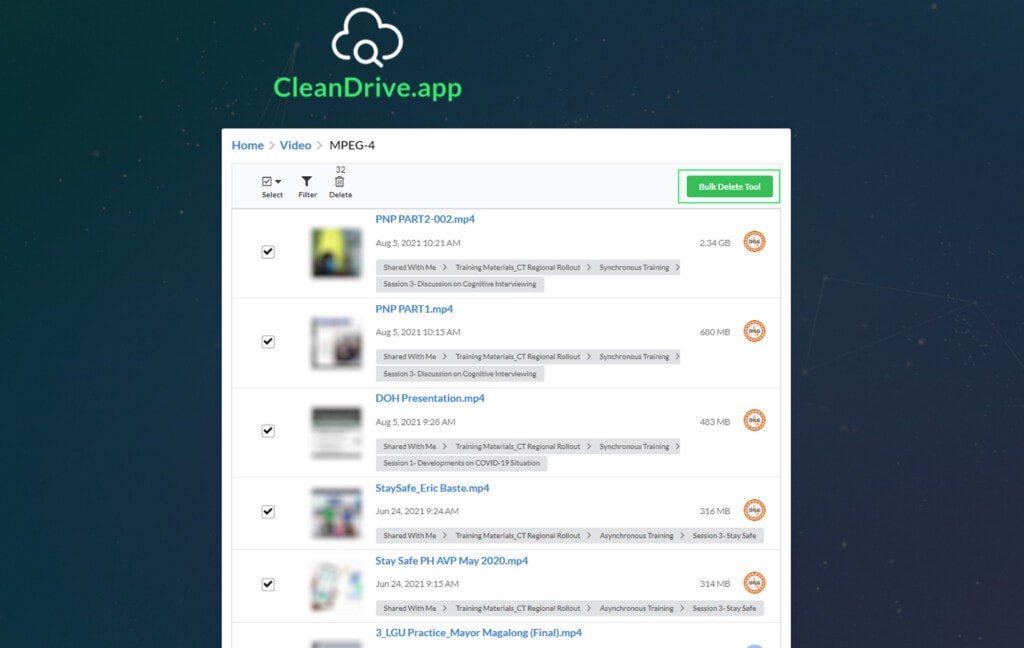Click the PNP PART1.mp4 thumbnail
1024x648 pixels.
click(x=336, y=342)
